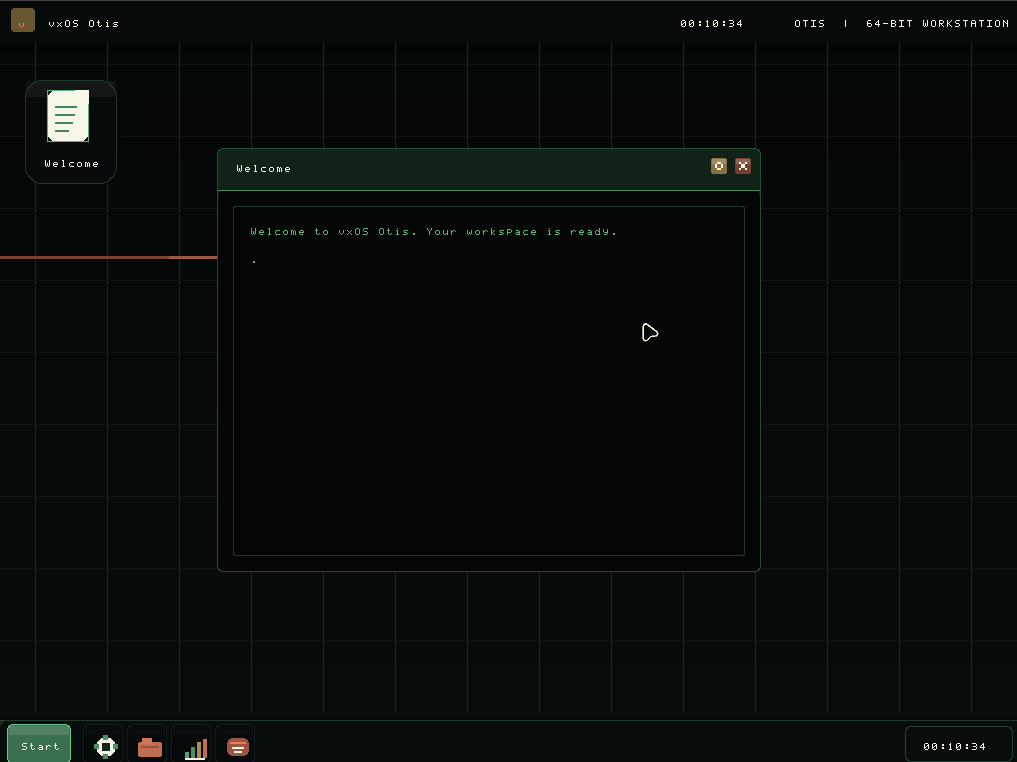The width and height of the screenshot is (1017, 762).
Task: Click the vxOS Otis title text
Action: pos(84,23)
